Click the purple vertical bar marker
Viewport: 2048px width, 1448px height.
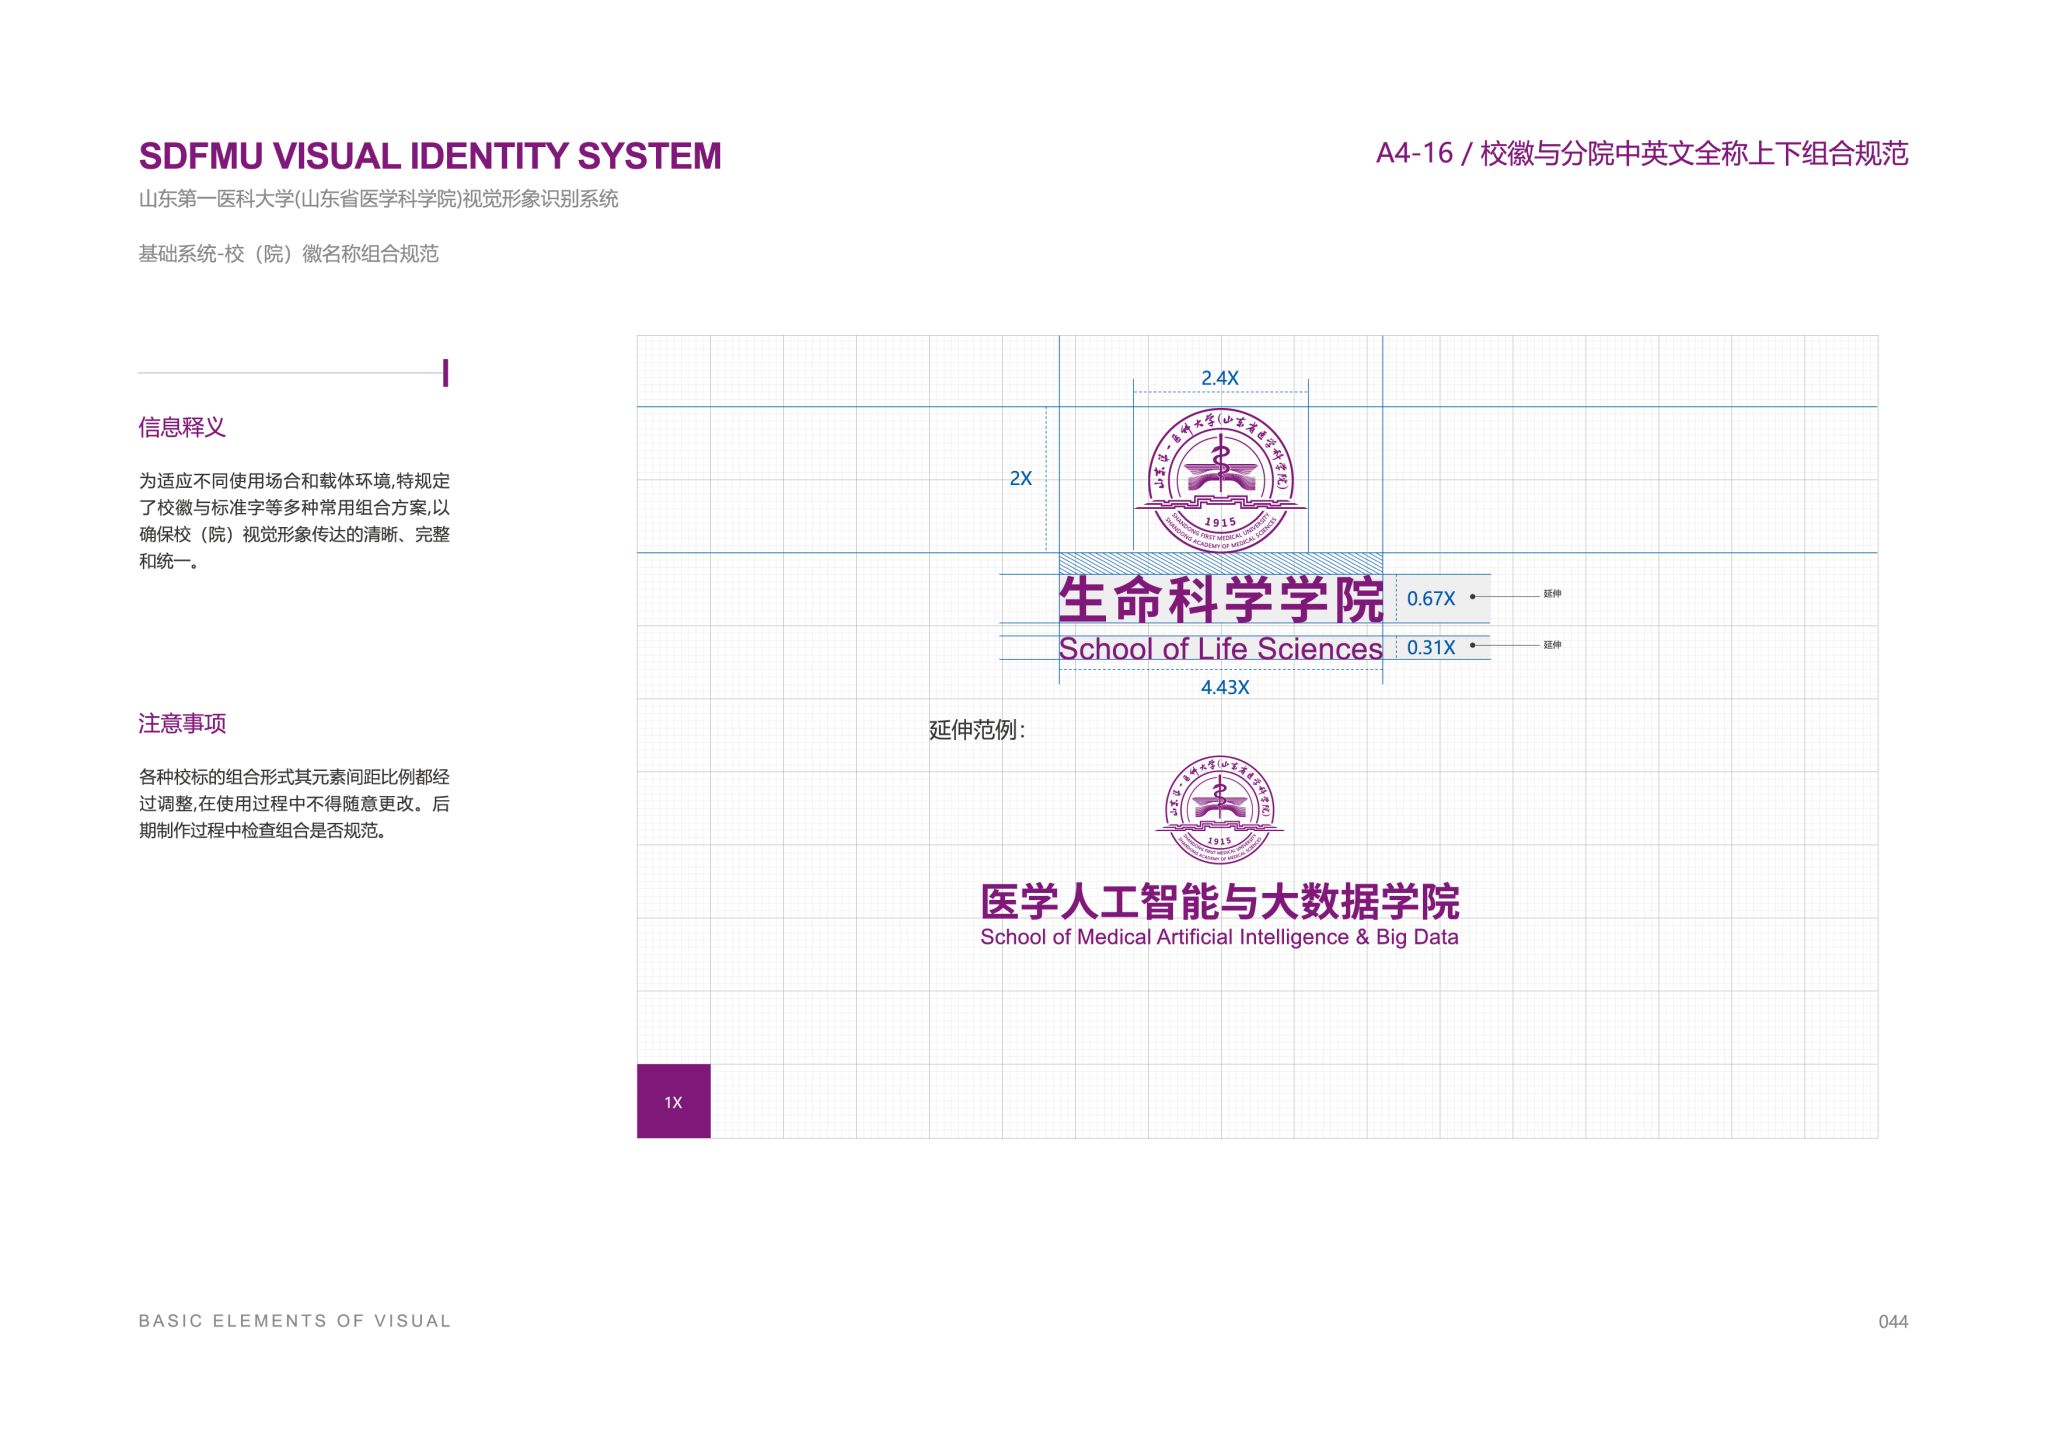[x=445, y=373]
